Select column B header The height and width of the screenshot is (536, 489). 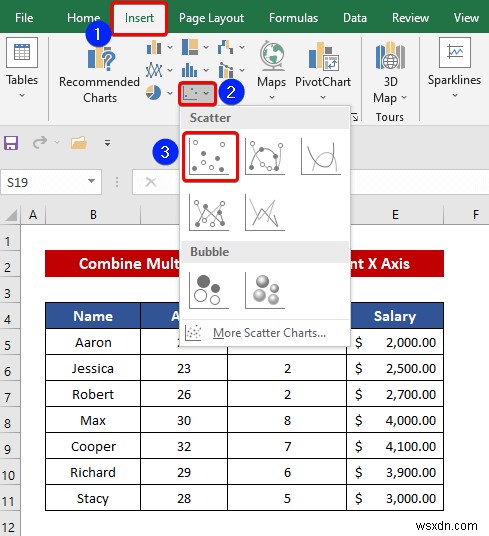[x=93, y=215]
